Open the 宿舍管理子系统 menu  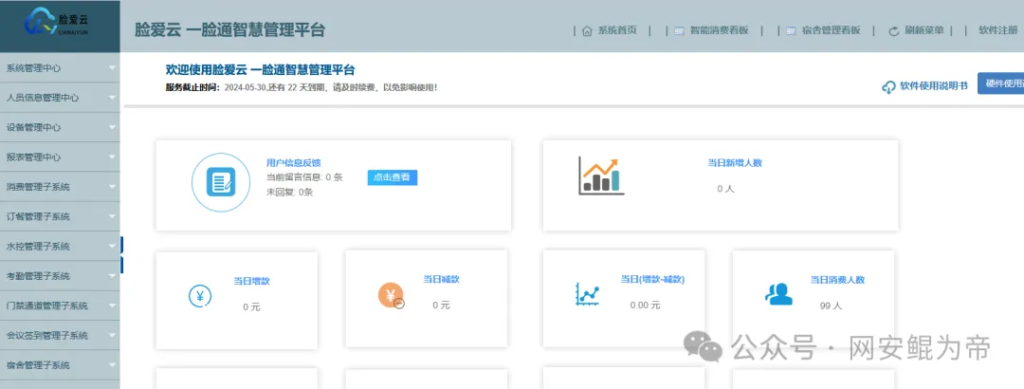pyautogui.click(x=60, y=365)
